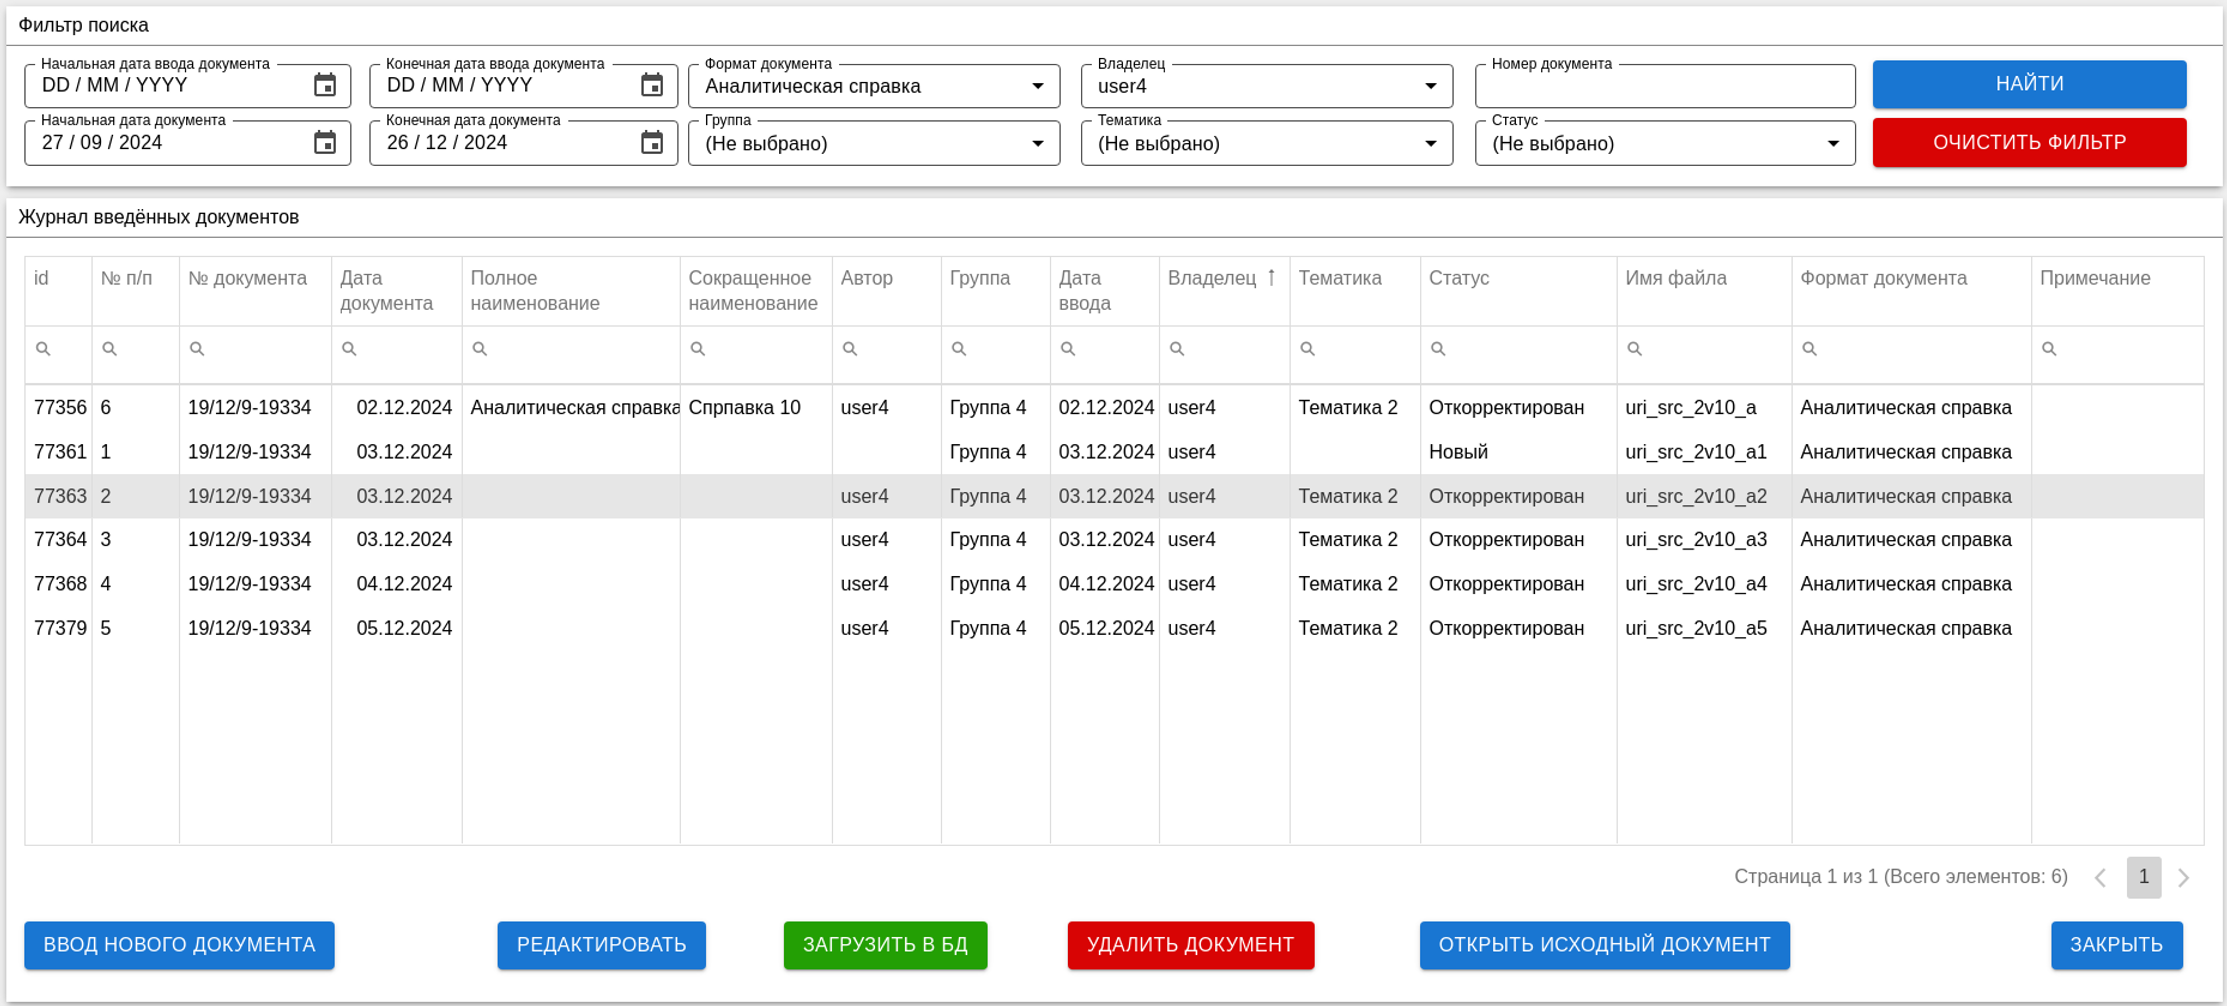
Task: Click the ЗАГРУЗИТЬ В БД button
Action: [884, 945]
